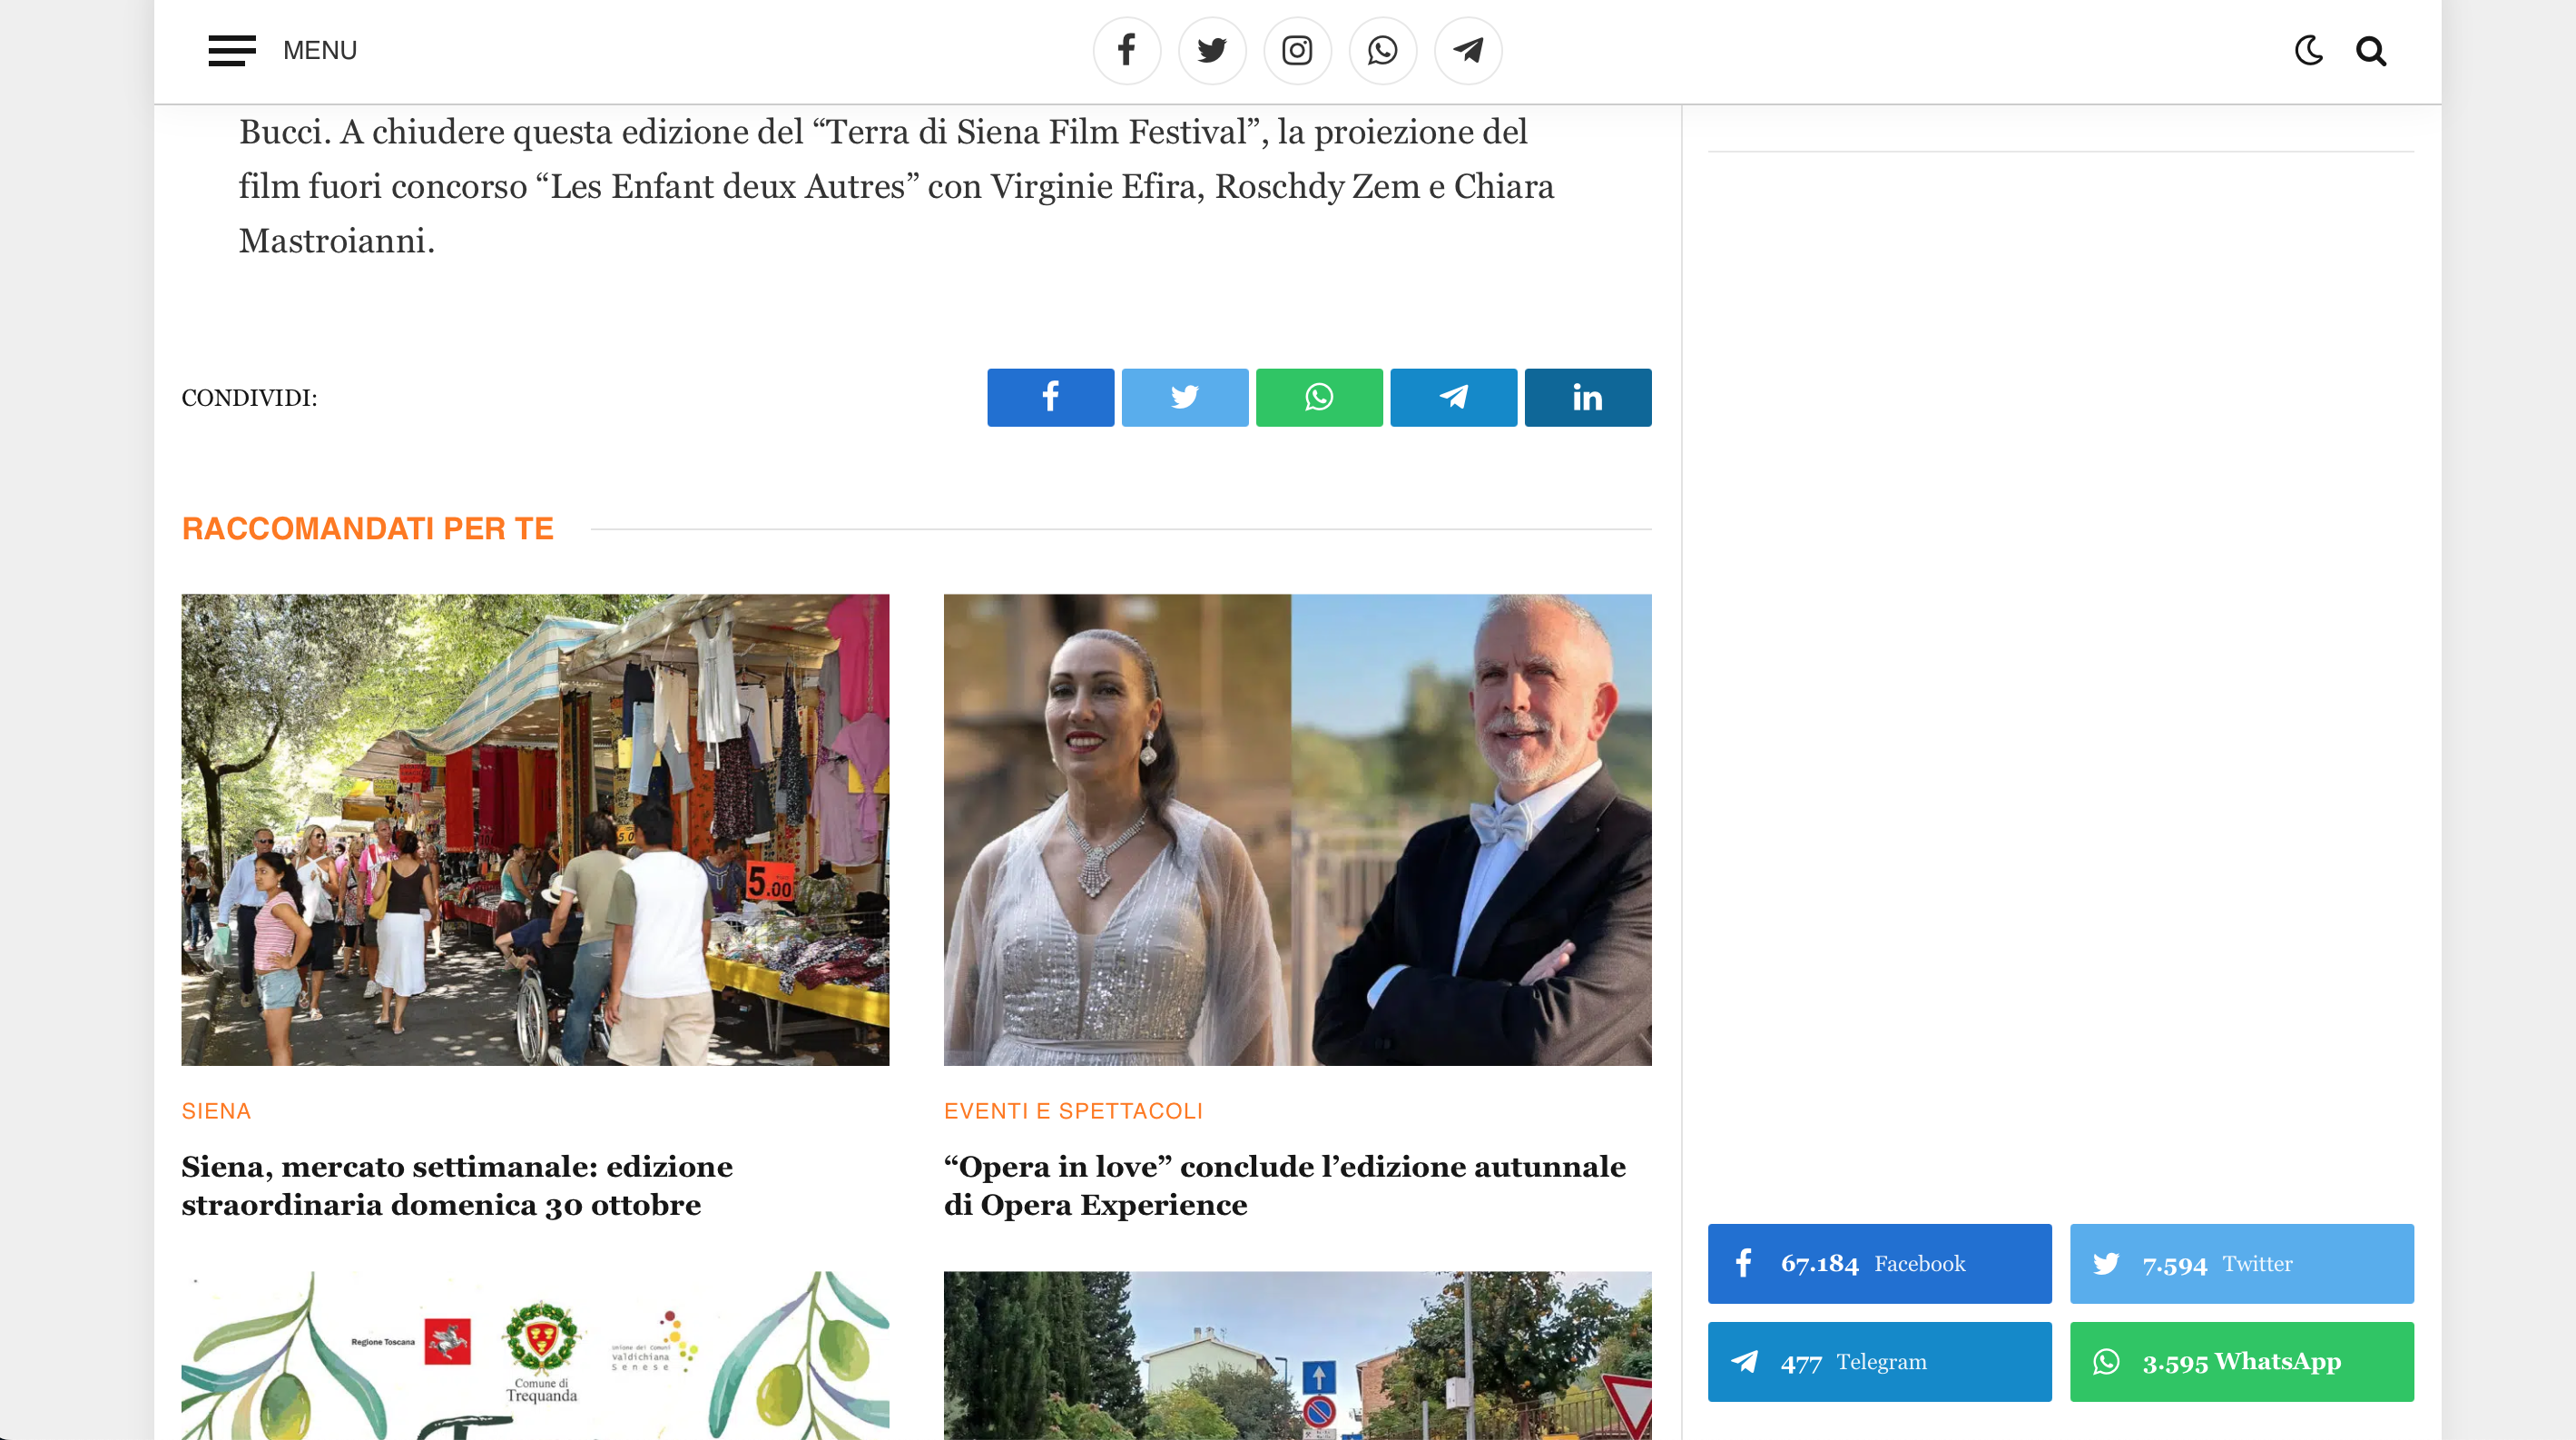
Task: Follow Facebook 67.184 sidebar button
Action: tap(1879, 1263)
